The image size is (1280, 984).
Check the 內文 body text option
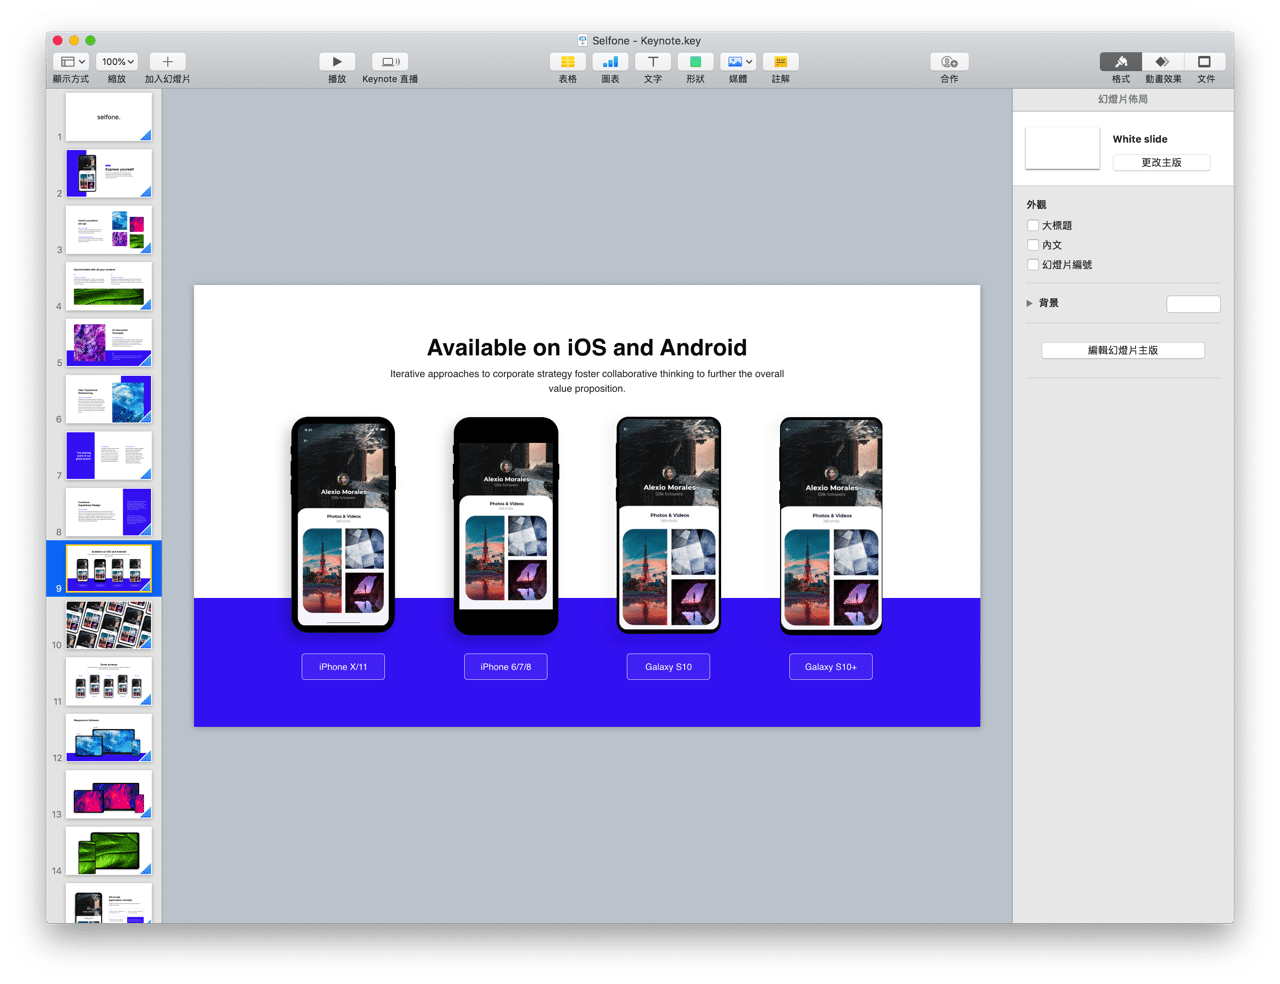pos(1032,245)
